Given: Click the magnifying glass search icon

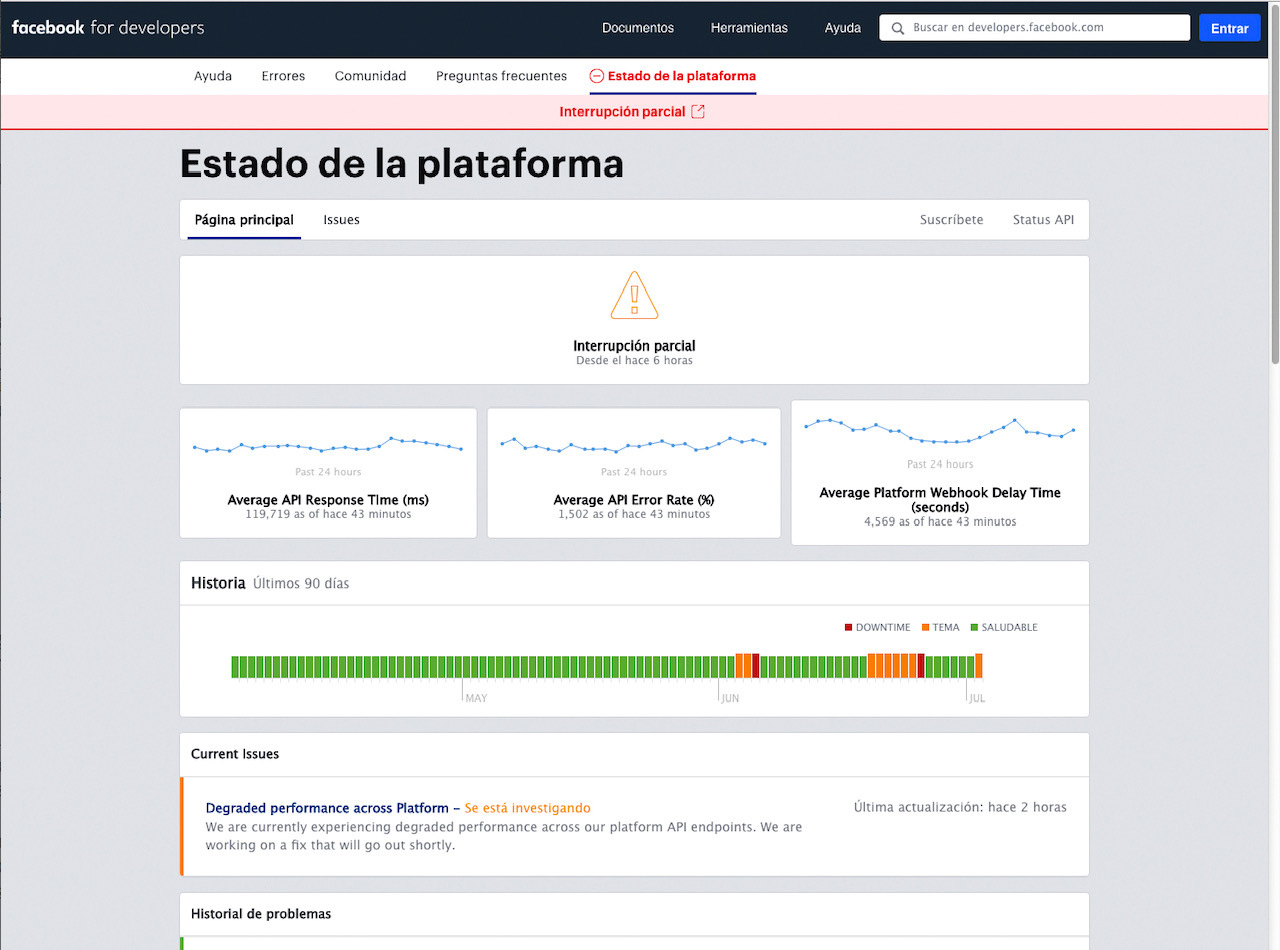Looking at the screenshot, I should click(897, 28).
